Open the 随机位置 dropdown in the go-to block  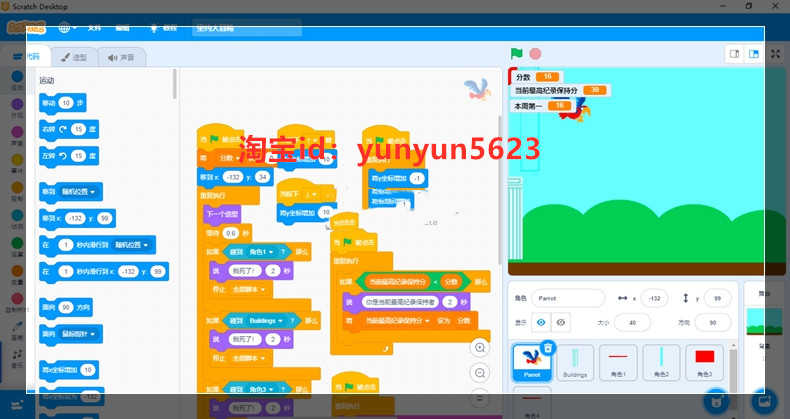pos(78,192)
